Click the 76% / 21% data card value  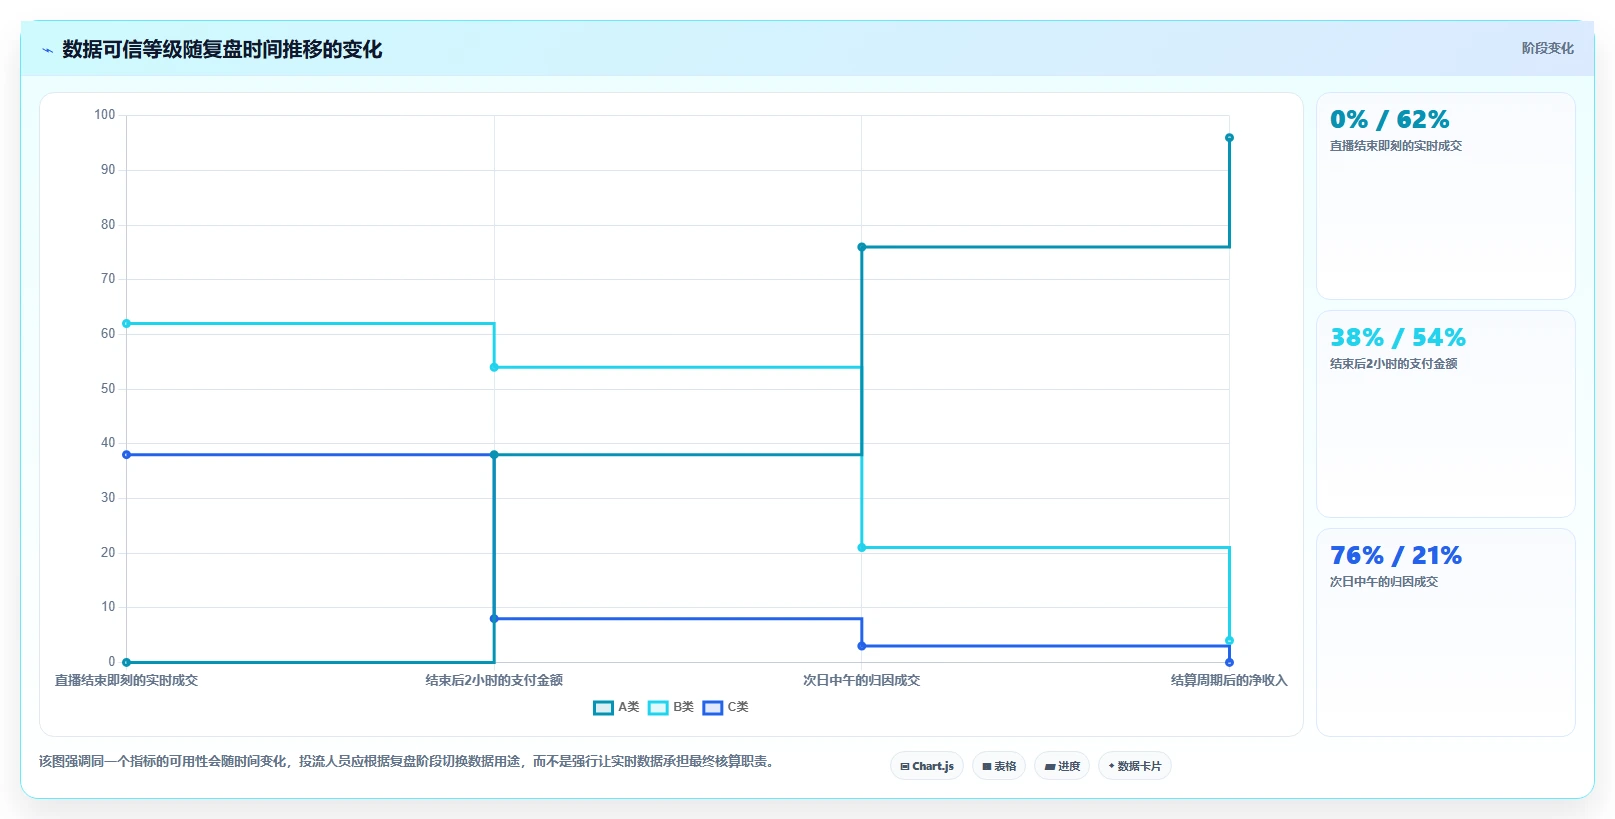pyautogui.click(x=1395, y=556)
